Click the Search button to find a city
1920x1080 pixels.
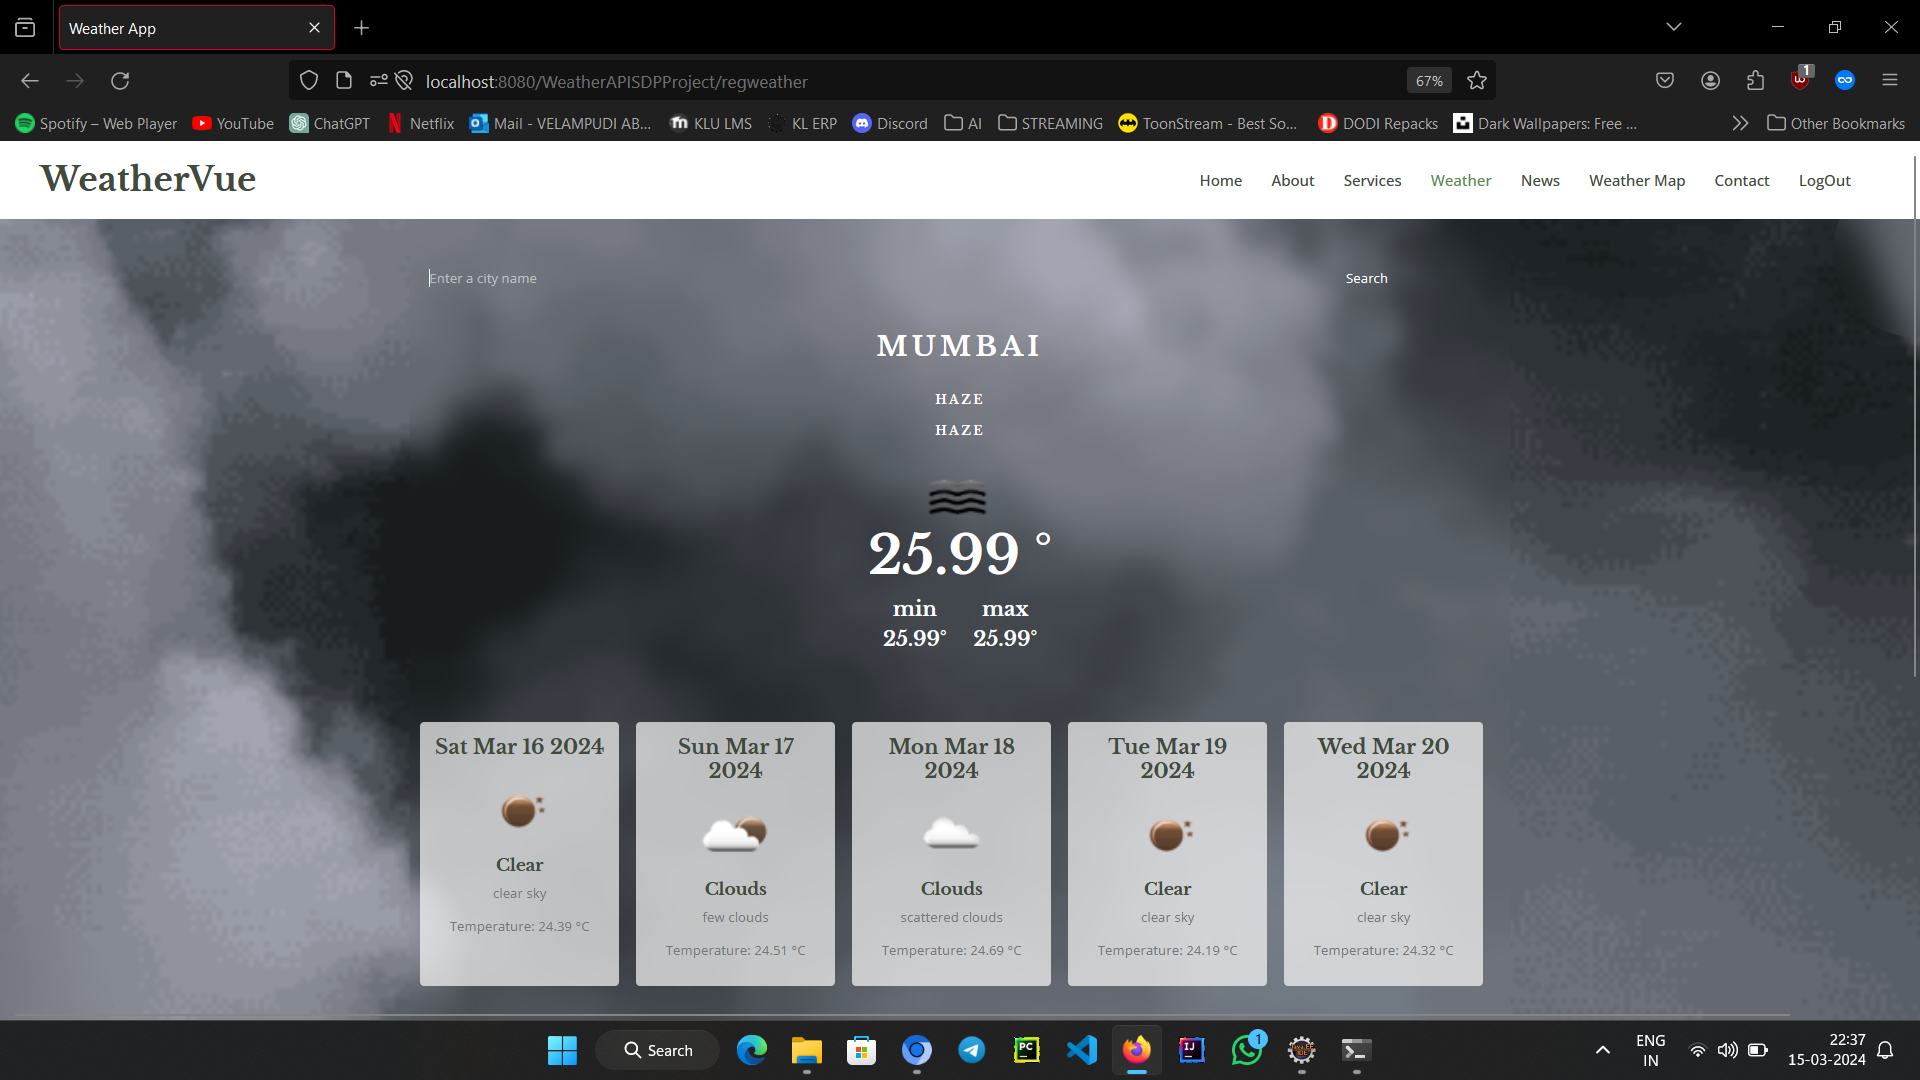(1367, 278)
